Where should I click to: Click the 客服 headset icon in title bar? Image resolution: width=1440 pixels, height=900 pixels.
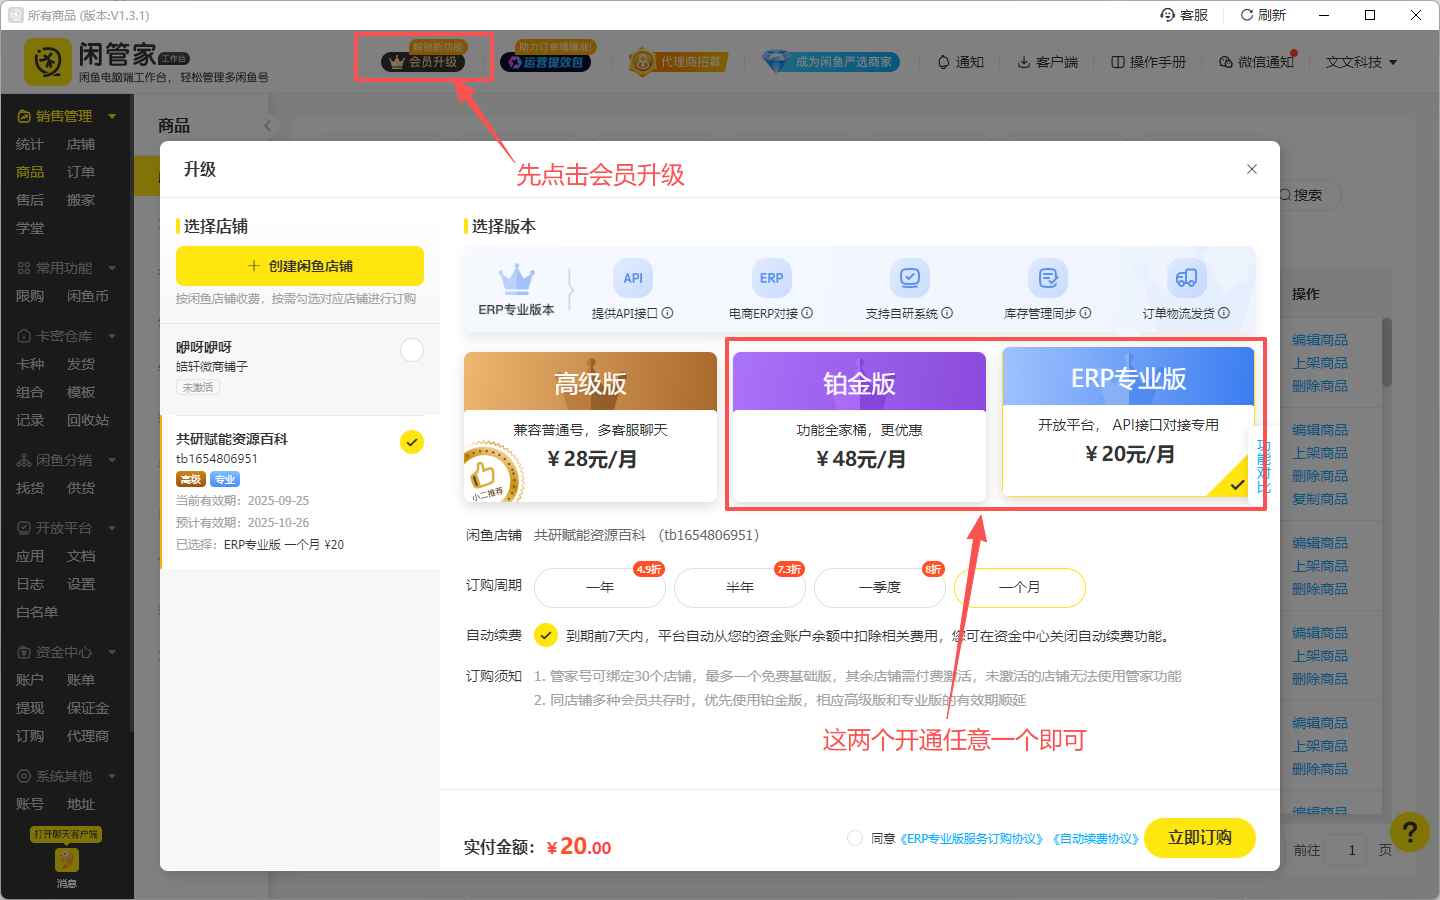[x=1167, y=14]
